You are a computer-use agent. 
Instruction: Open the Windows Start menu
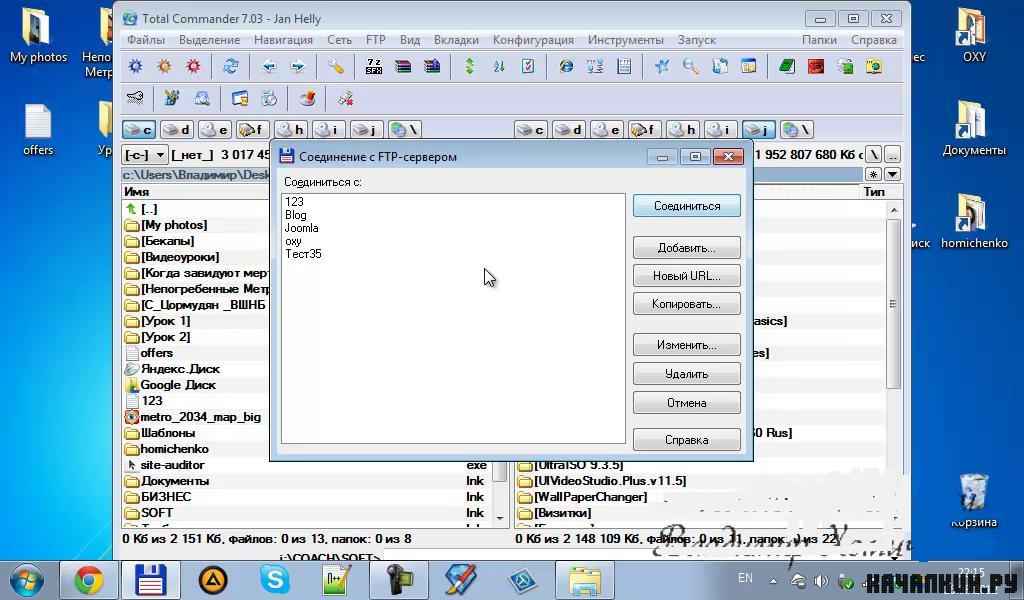point(26,580)
